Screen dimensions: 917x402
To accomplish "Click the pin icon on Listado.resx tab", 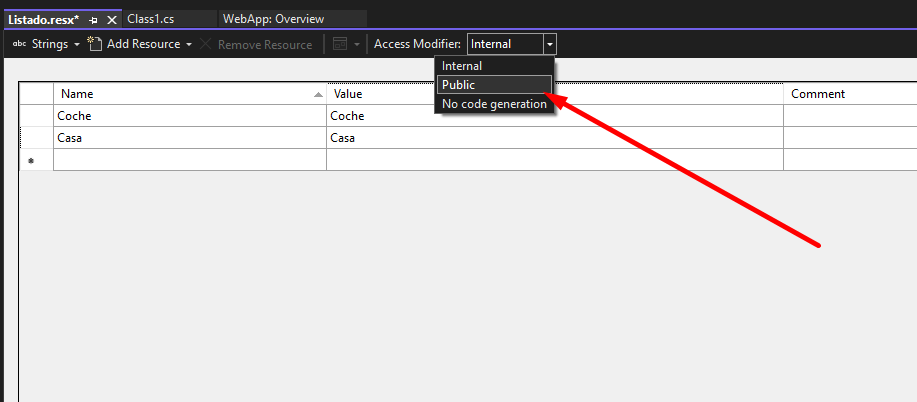I will point(94,20).
